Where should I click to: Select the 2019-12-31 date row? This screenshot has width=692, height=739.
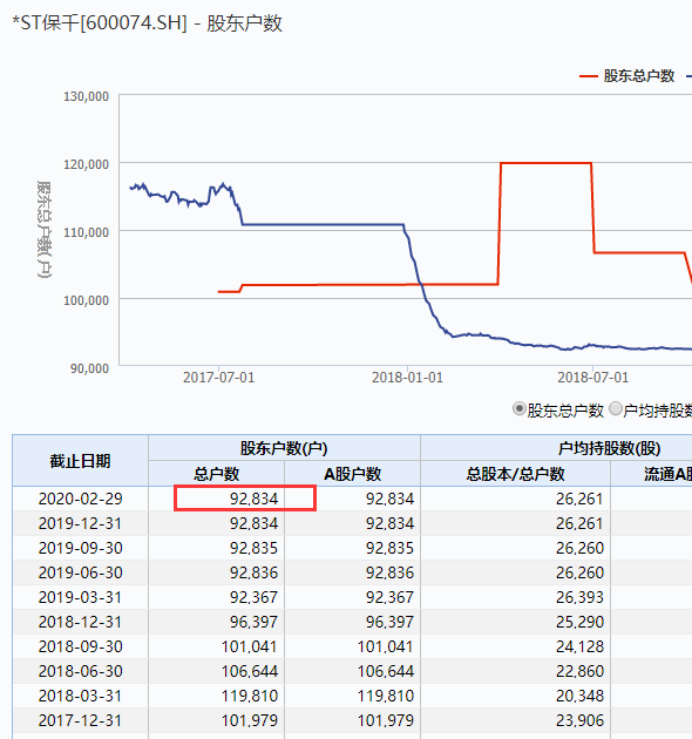[x=352, y=523]
